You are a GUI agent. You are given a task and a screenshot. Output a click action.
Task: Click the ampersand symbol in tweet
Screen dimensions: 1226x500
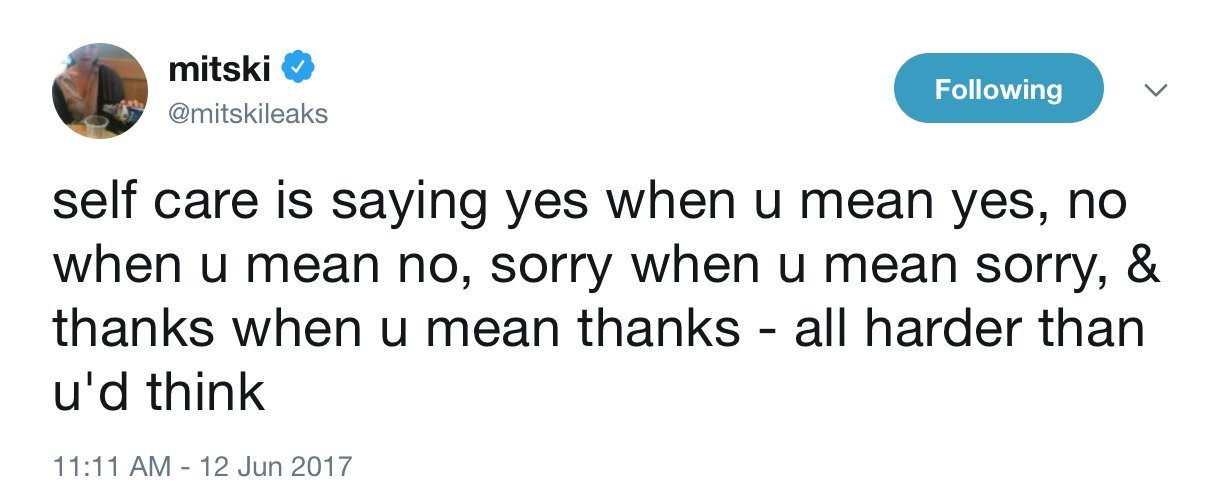click(x=1143, y=267)
